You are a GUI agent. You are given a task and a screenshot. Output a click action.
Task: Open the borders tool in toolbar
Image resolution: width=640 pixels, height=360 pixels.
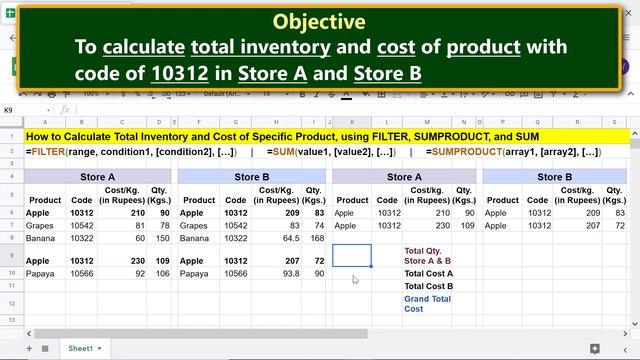point(381,94)
